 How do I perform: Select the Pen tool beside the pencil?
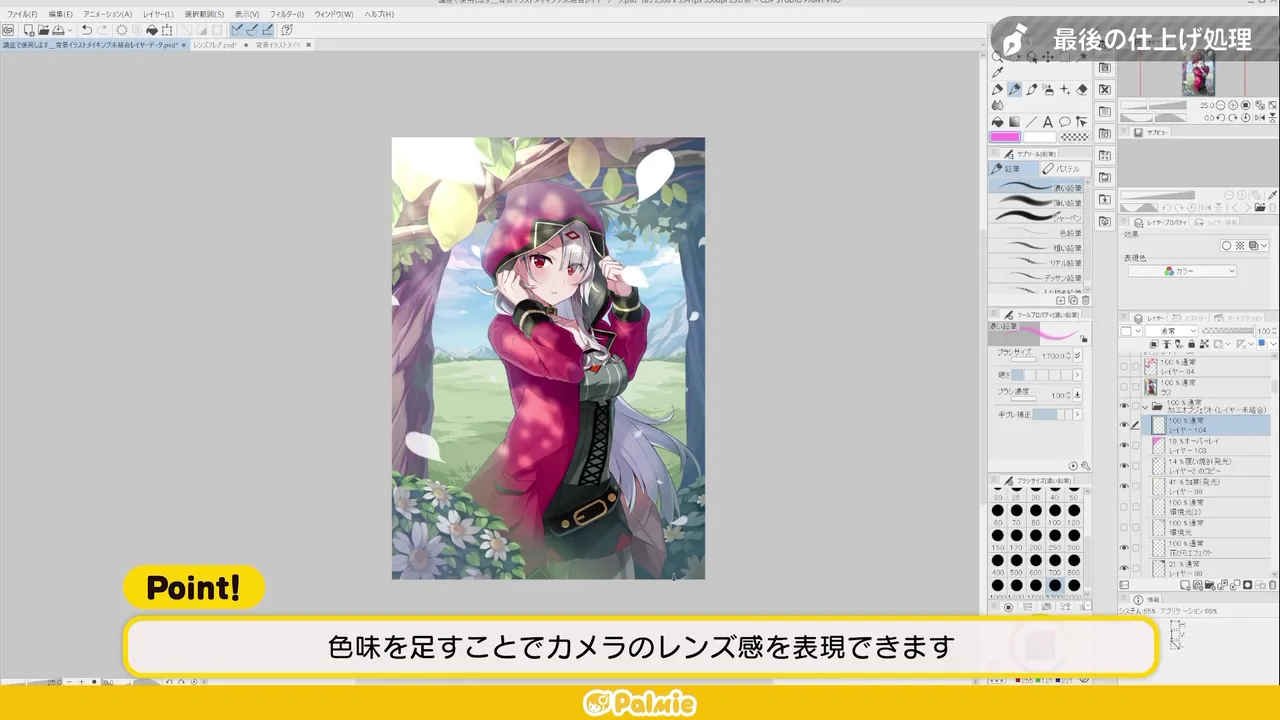pyautogui.click(x=998, y=89)
